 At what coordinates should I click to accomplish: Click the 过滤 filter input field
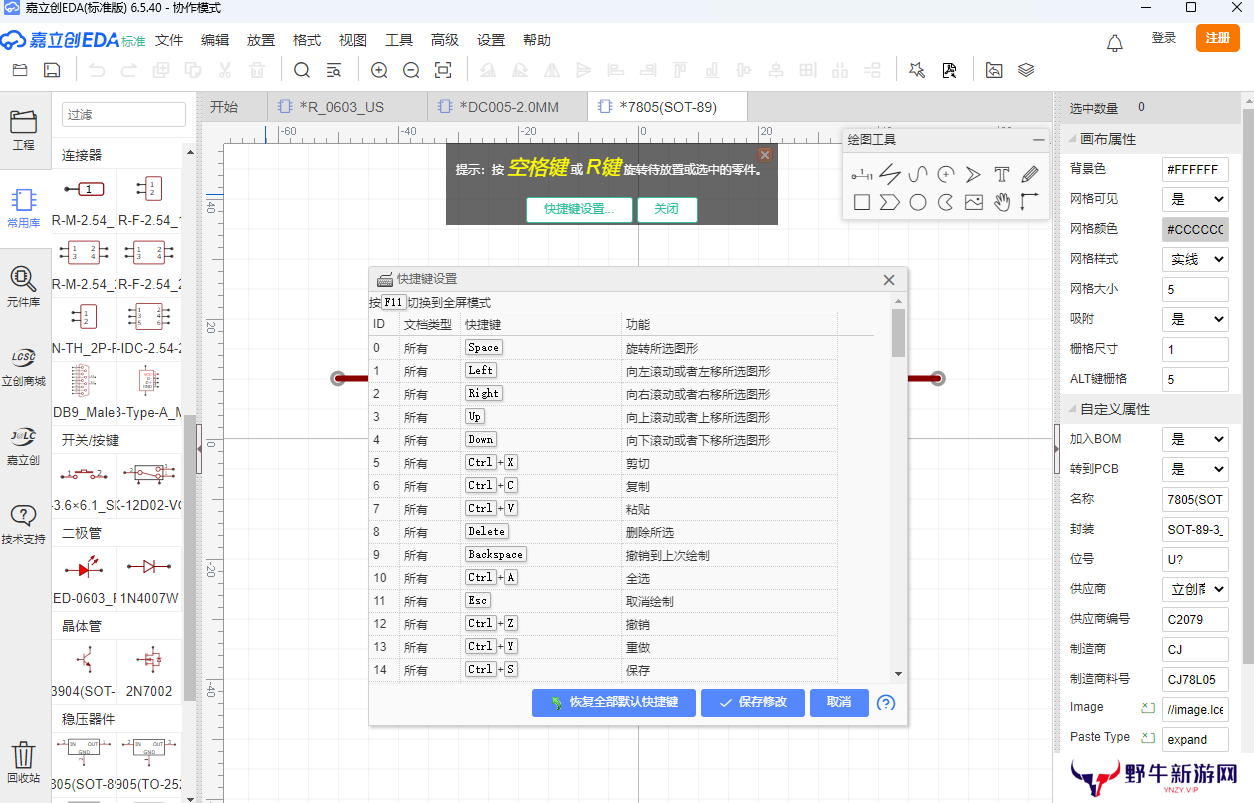[x=124, y=114]
